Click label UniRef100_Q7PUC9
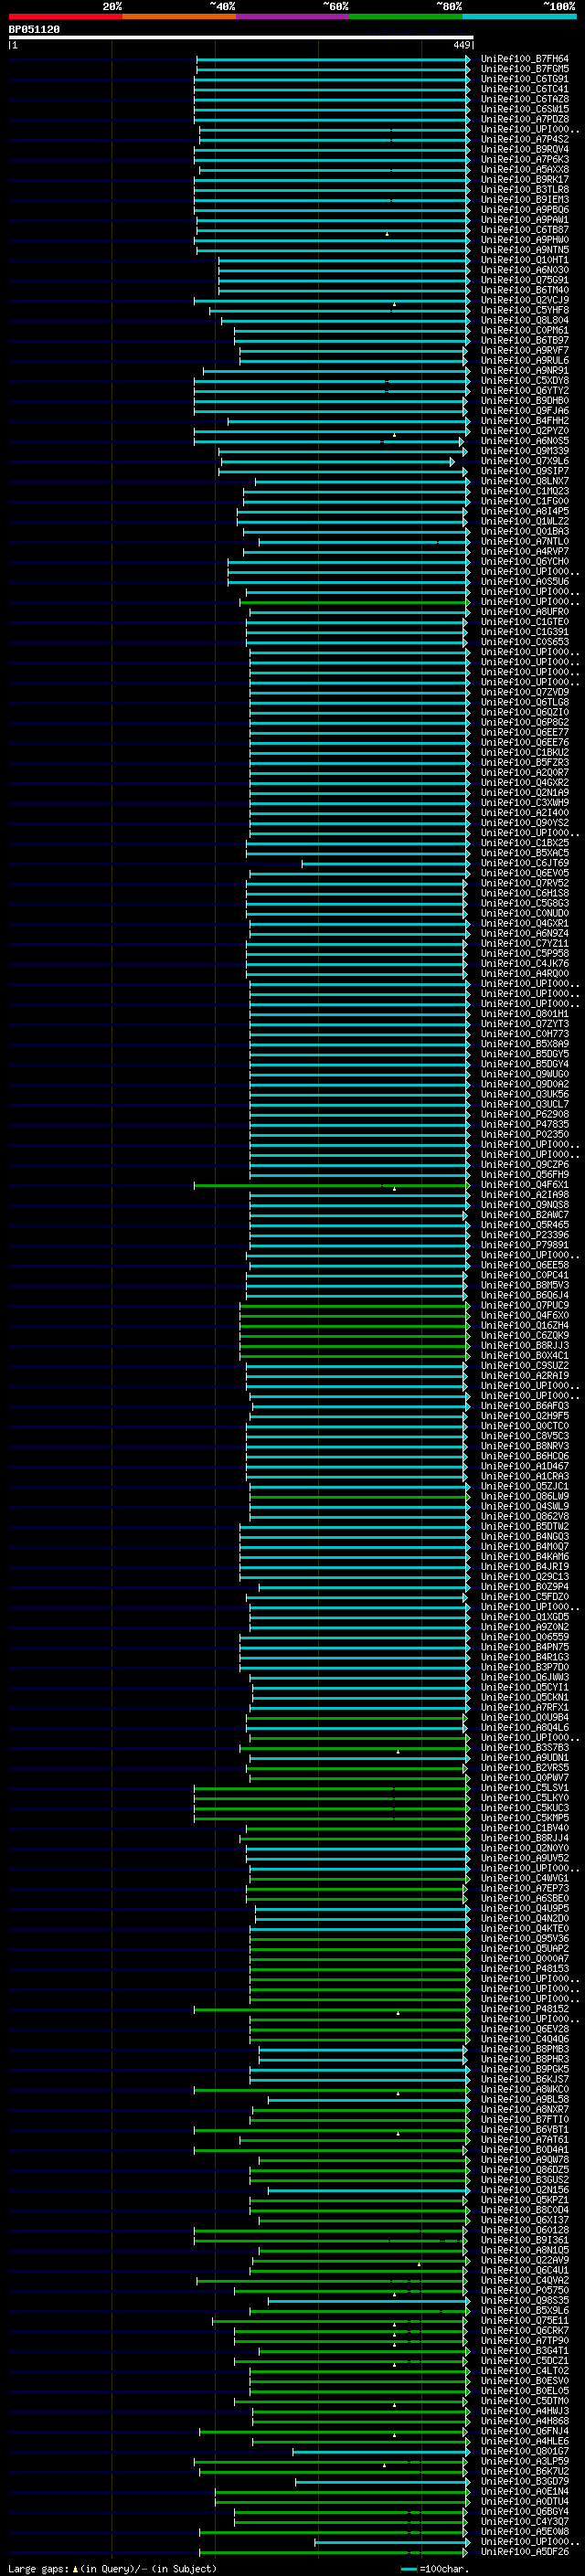Image resolution: width=585 pixels, height=2576 pixels. click(x=525, y=1305)
